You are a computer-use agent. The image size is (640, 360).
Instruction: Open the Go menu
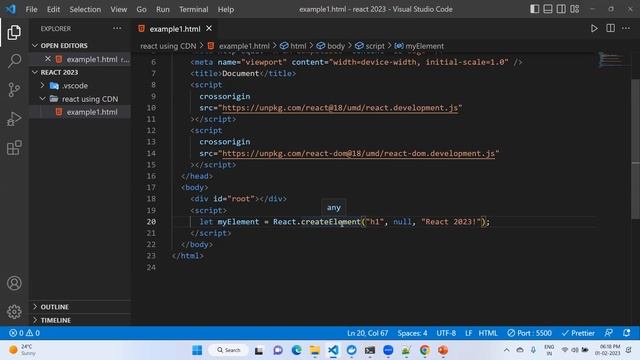pos(141,9)
